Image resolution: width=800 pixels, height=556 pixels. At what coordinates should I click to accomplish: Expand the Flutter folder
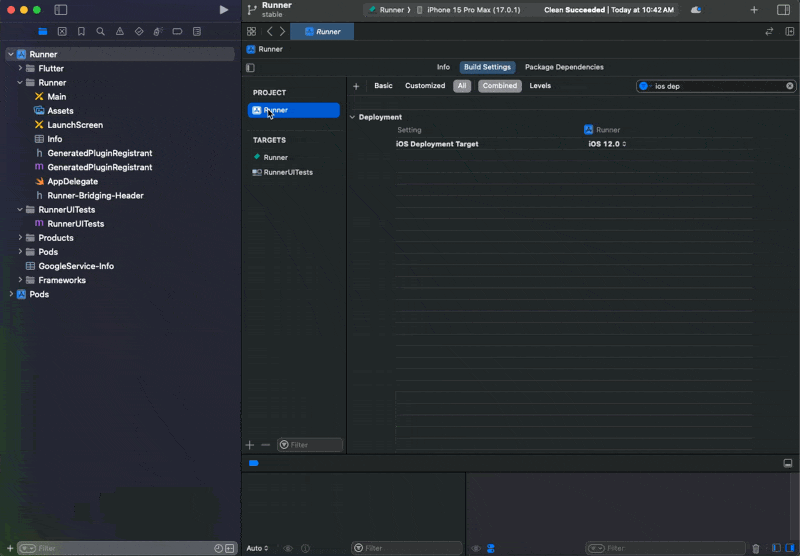(x=20, y=68)
